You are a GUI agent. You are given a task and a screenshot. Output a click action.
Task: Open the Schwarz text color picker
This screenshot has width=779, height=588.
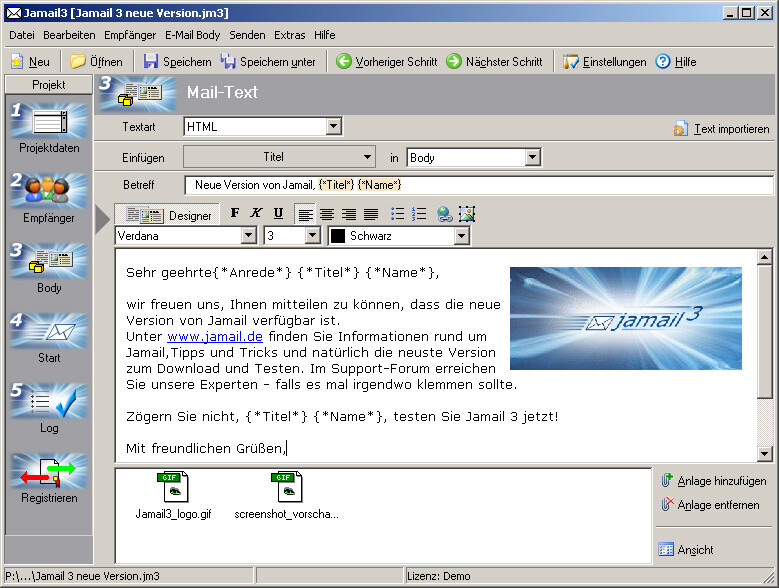coord(461,236)
